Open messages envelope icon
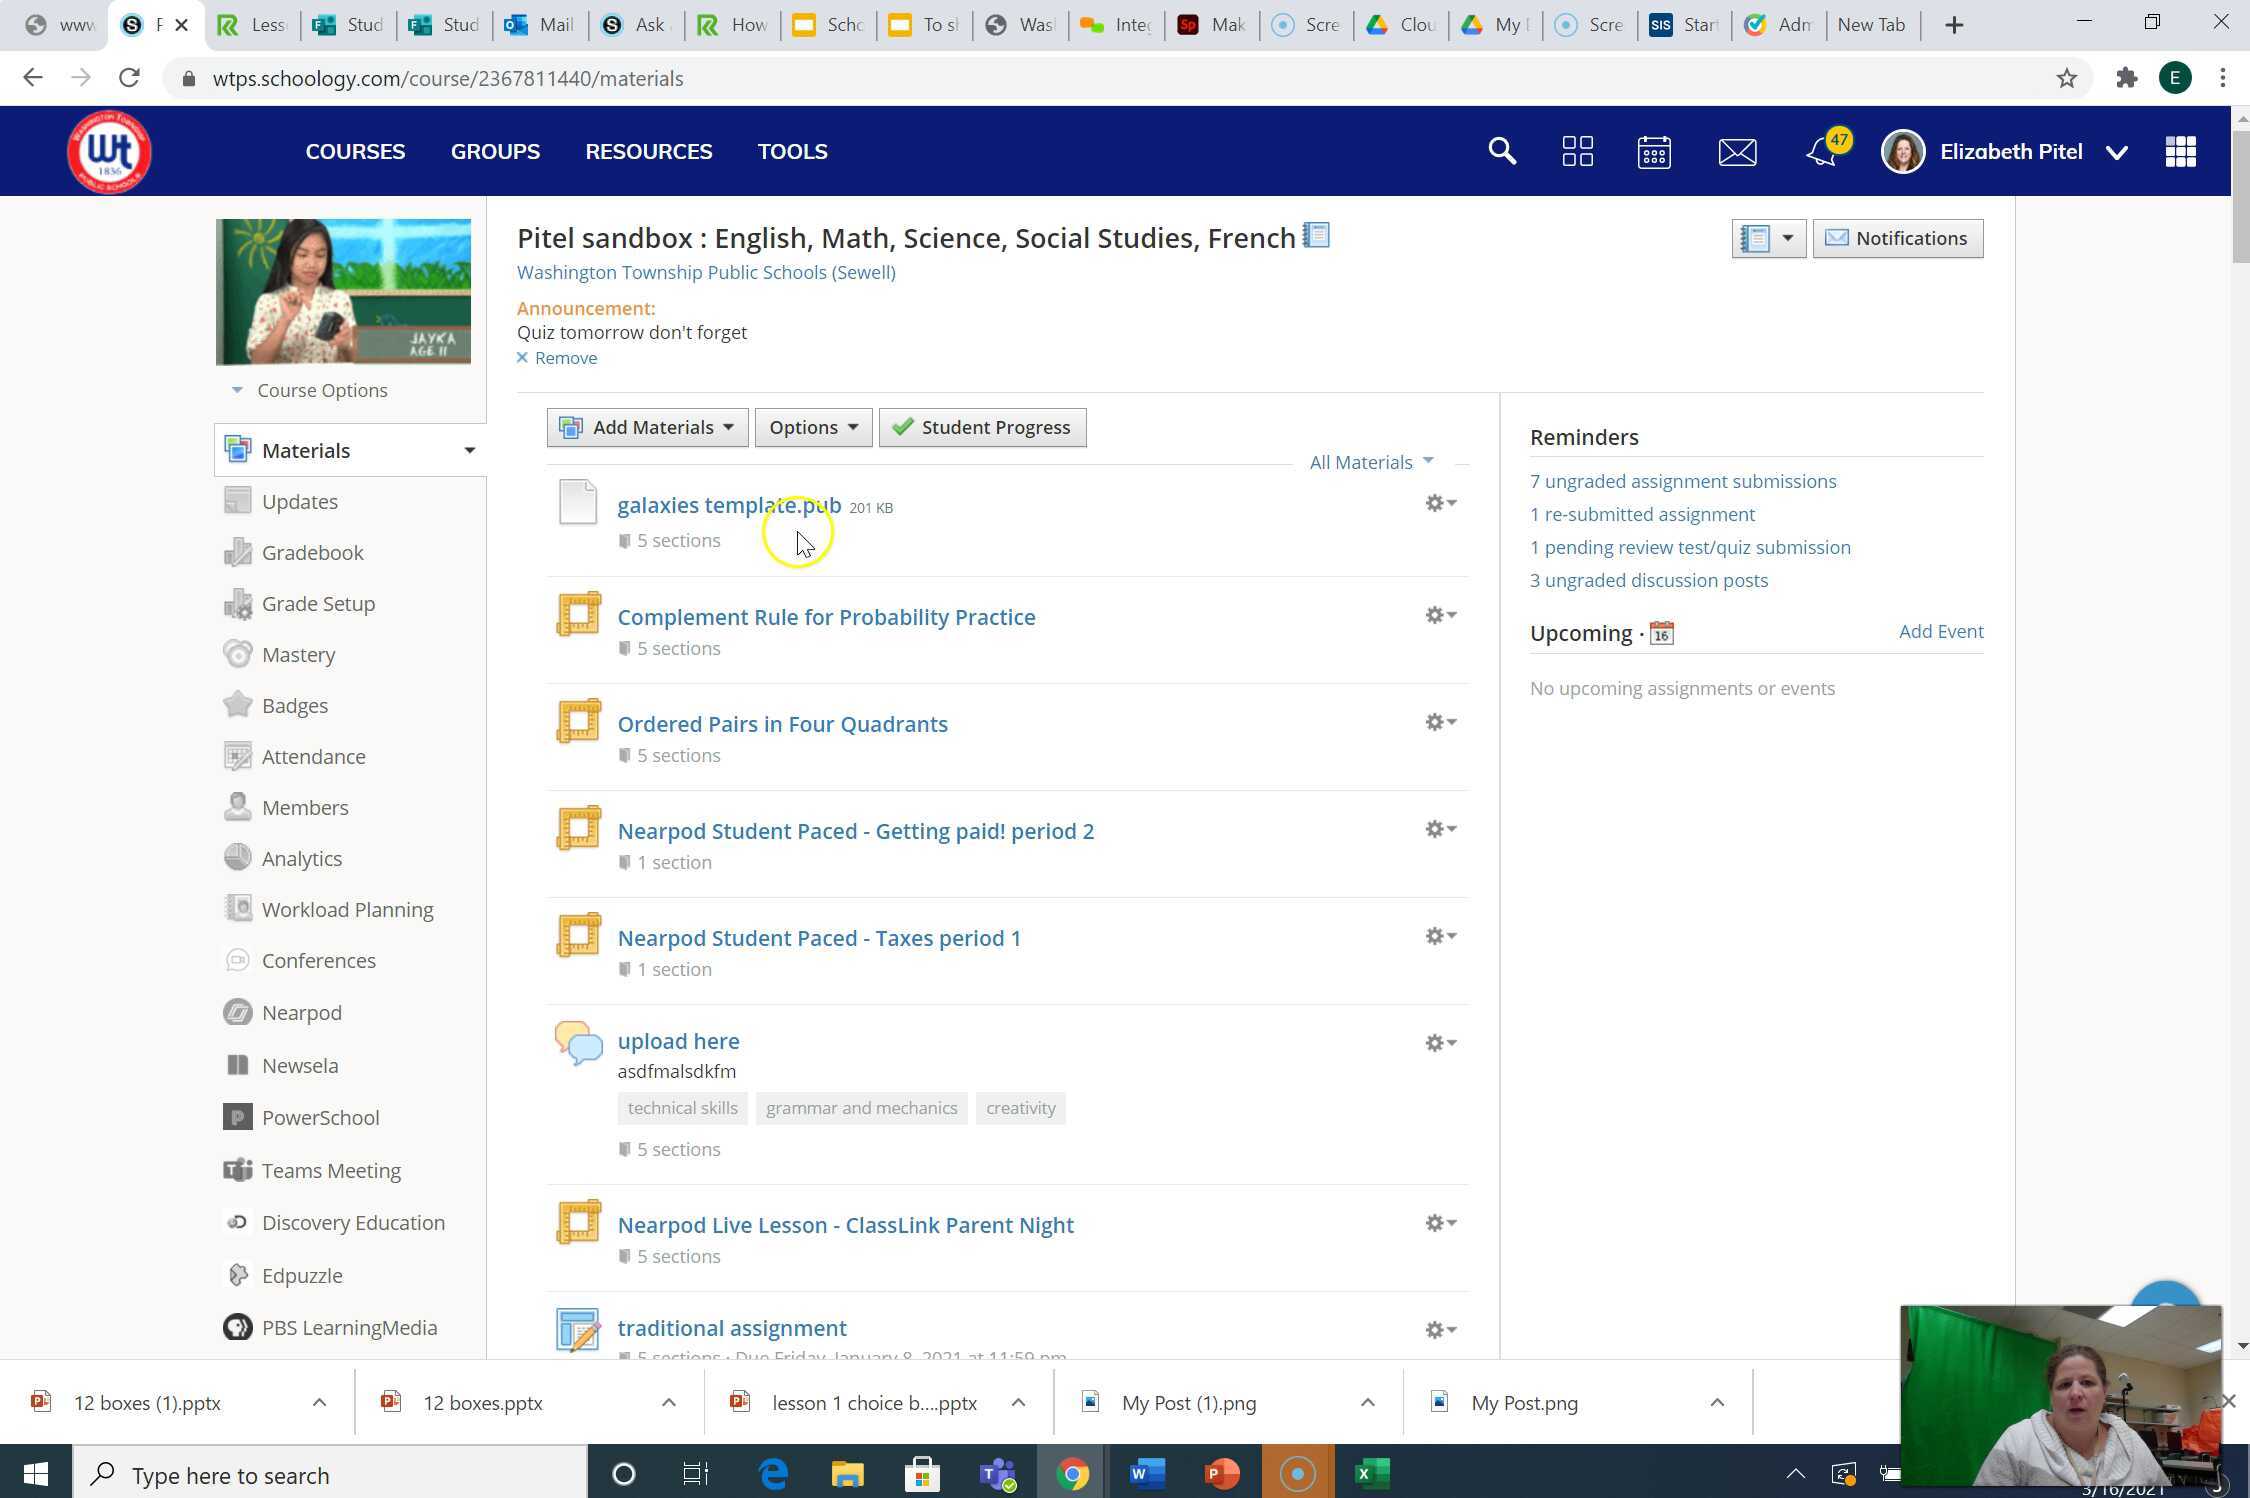This screenshot has width=2250, height=1498. point(1737,152)
